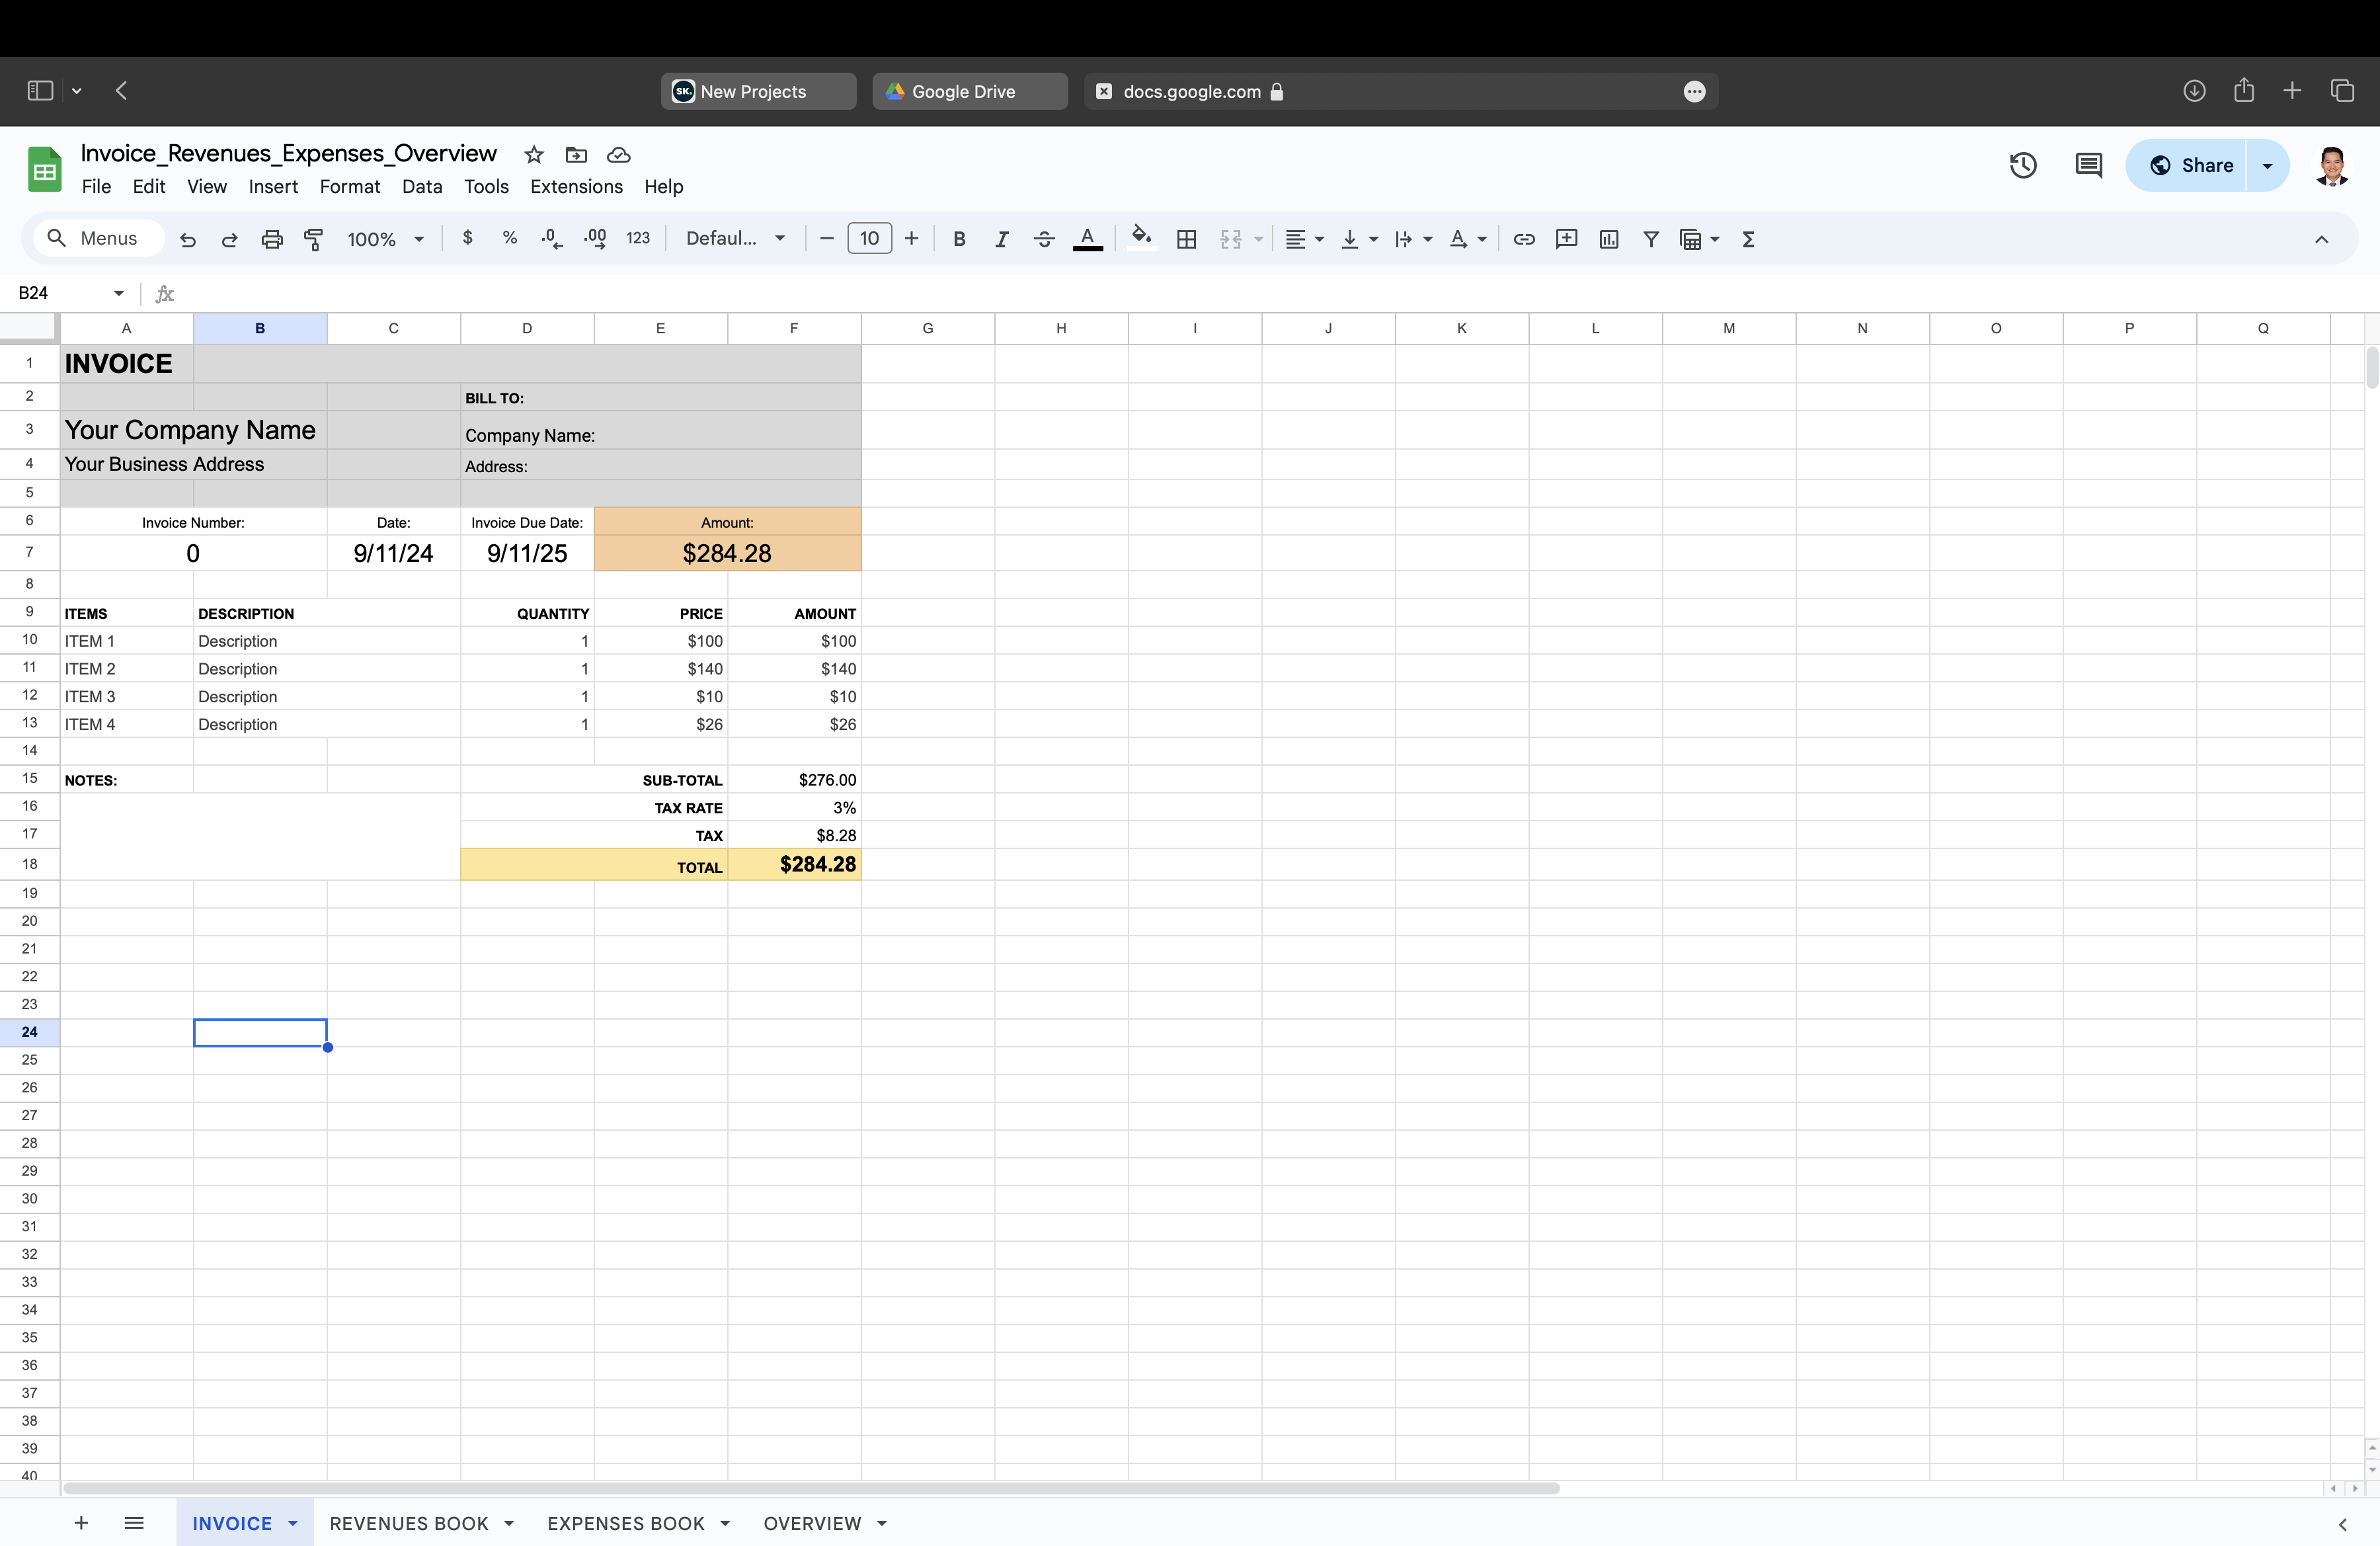Switch to EXPENSES BOOK sheet tab
The width and height of the screenshot is (2380, 1546).
pyautogui.click(x=626, y=1523)
